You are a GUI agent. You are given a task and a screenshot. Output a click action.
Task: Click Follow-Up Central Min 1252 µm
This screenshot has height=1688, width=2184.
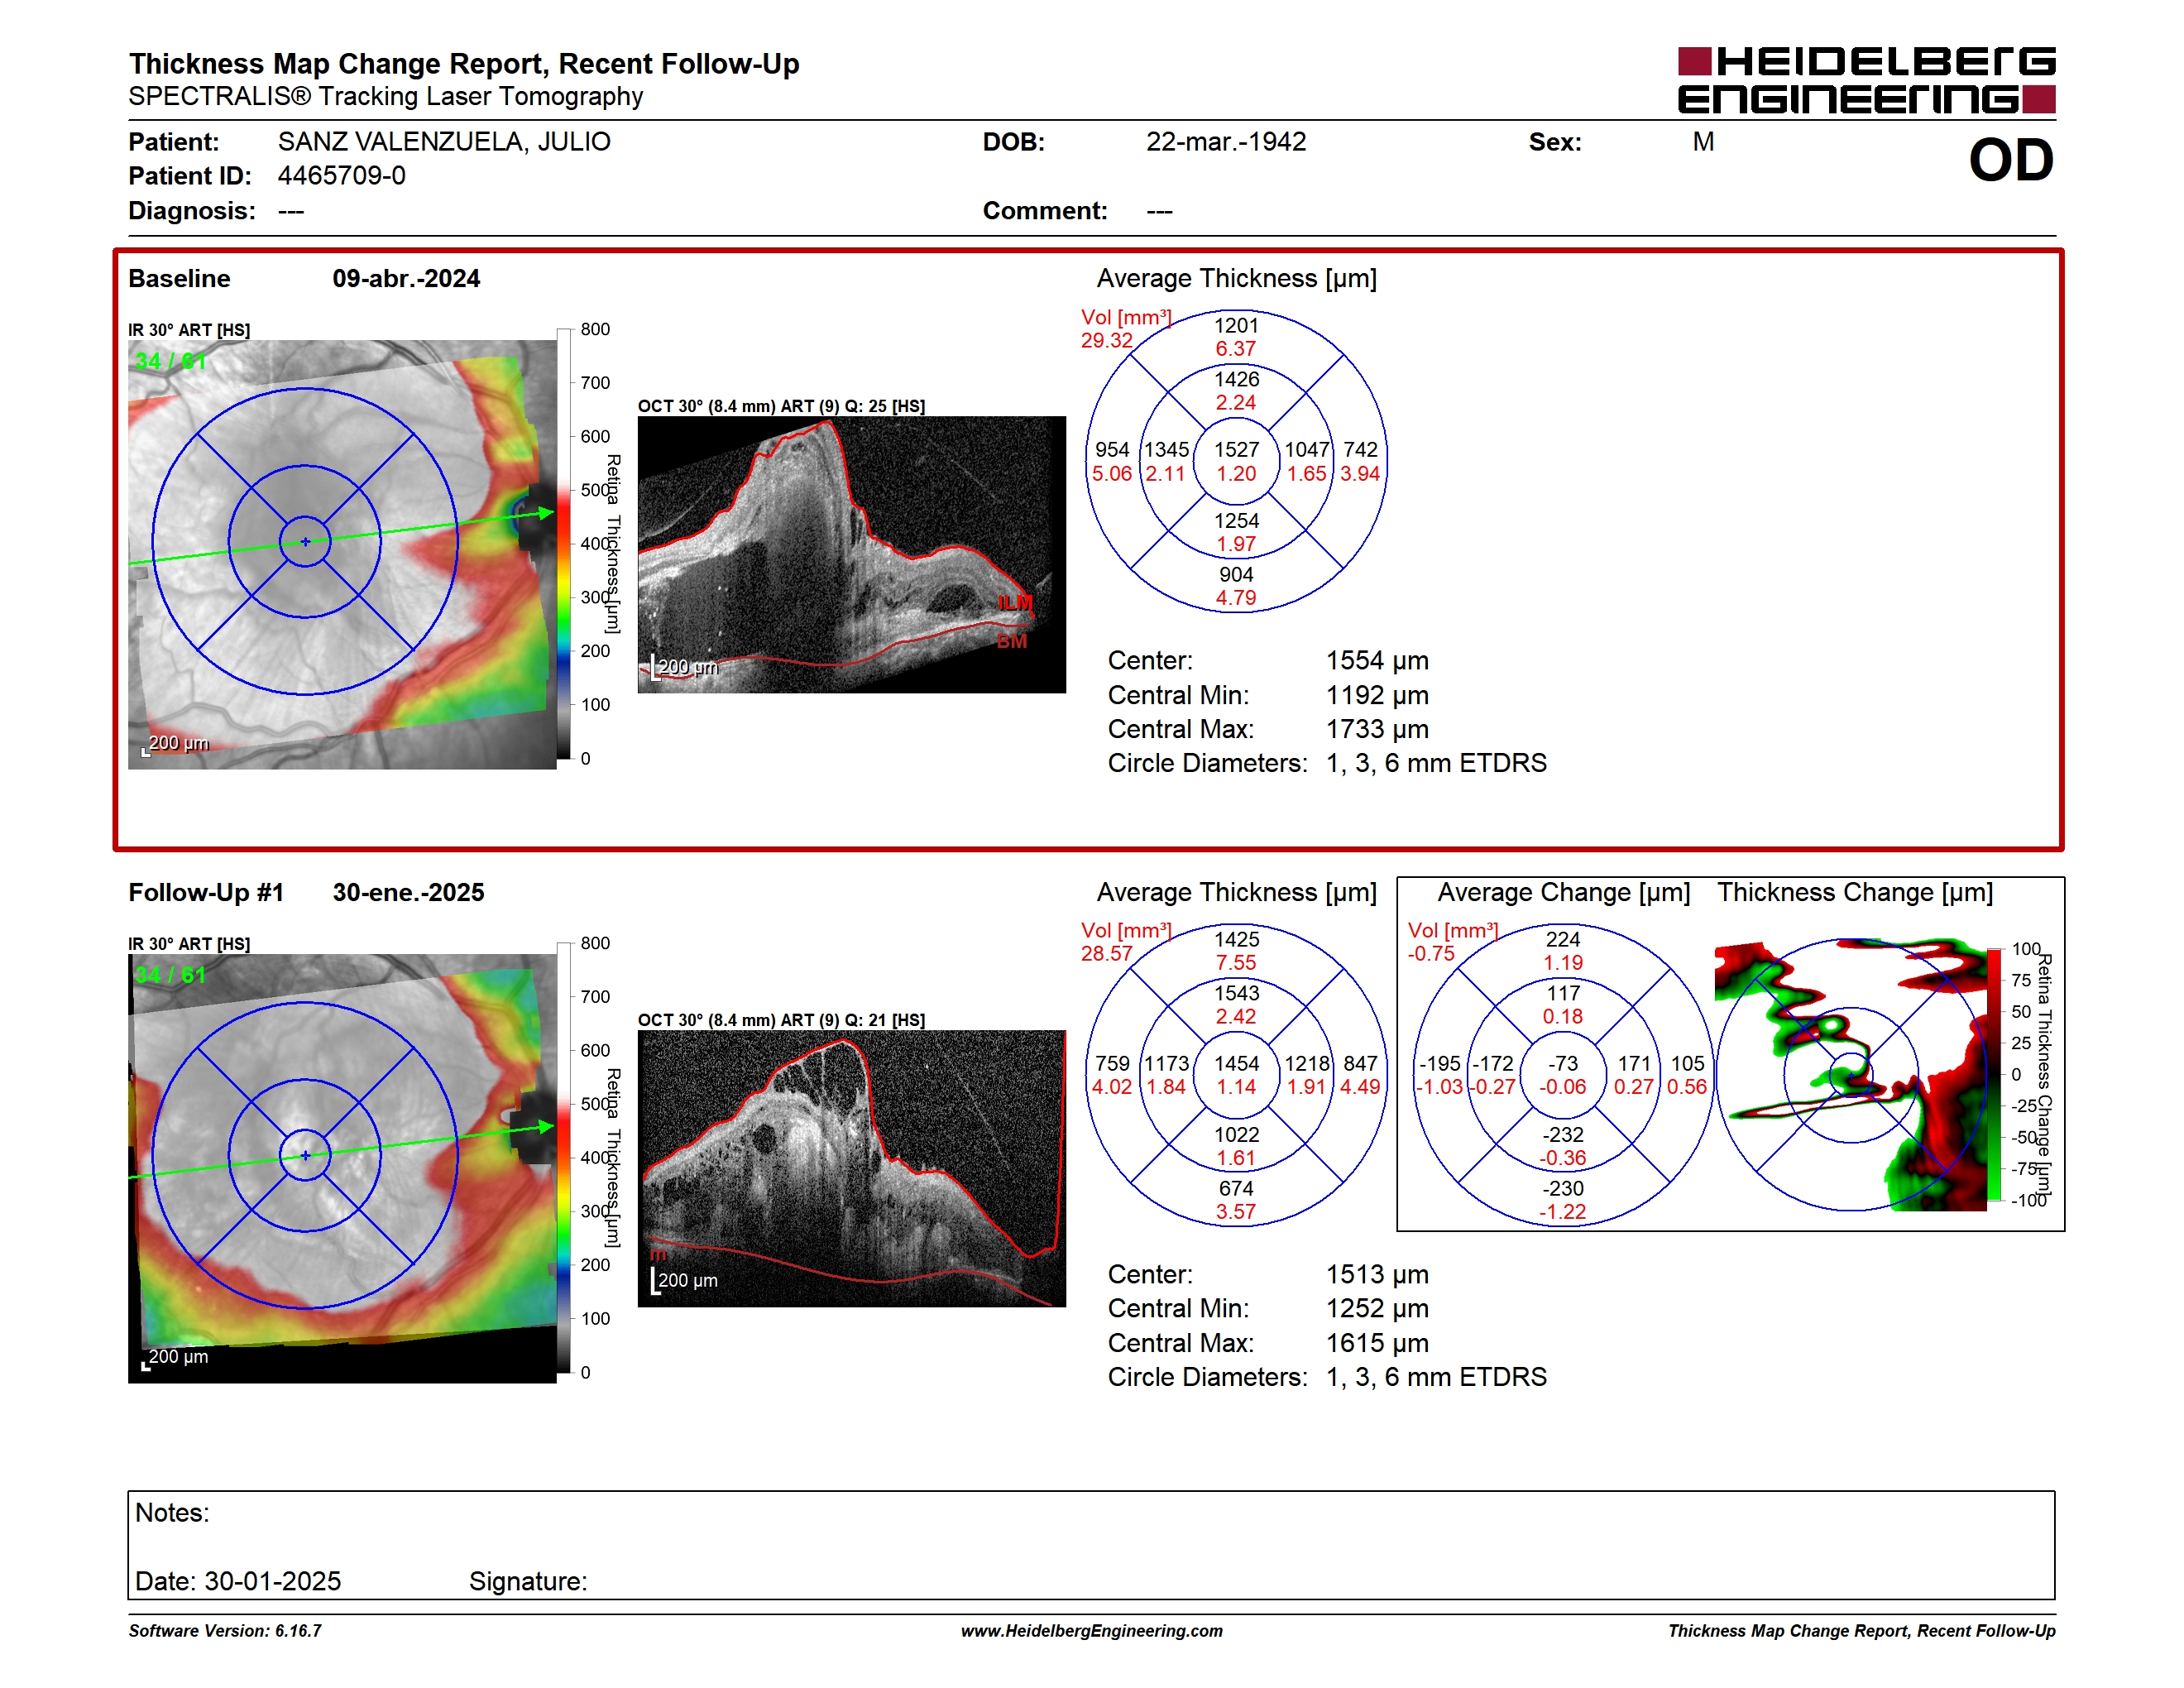(x=1377, y=1309)
